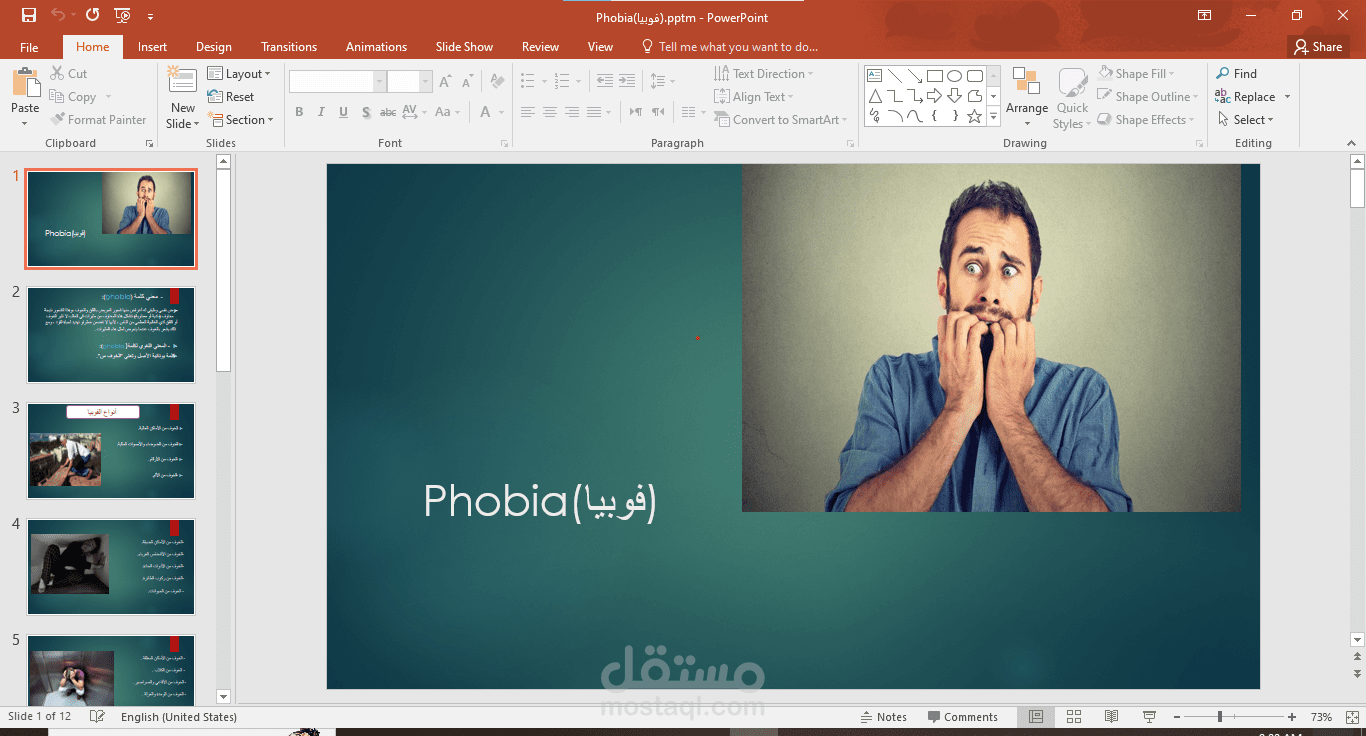Select the Oval shape in gallery
This screenshot has height=736, width=1366.
(x=954, y=76)
